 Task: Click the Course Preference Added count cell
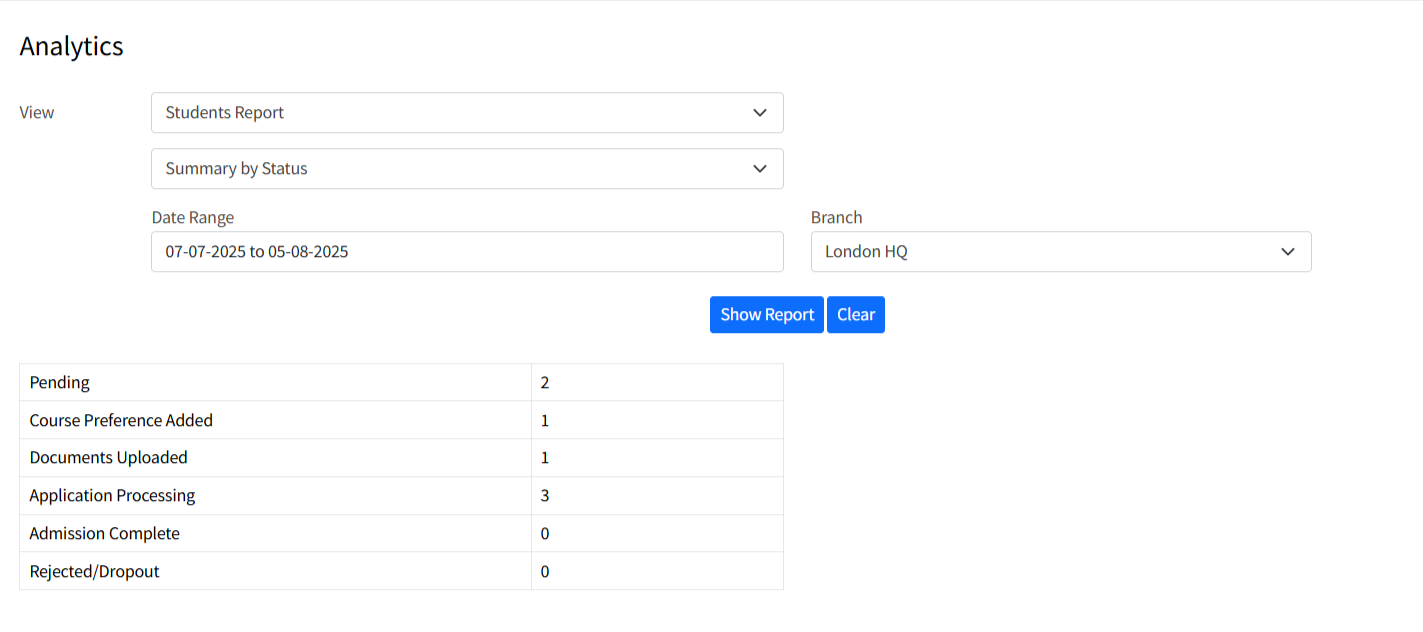(x=656, y=421)
